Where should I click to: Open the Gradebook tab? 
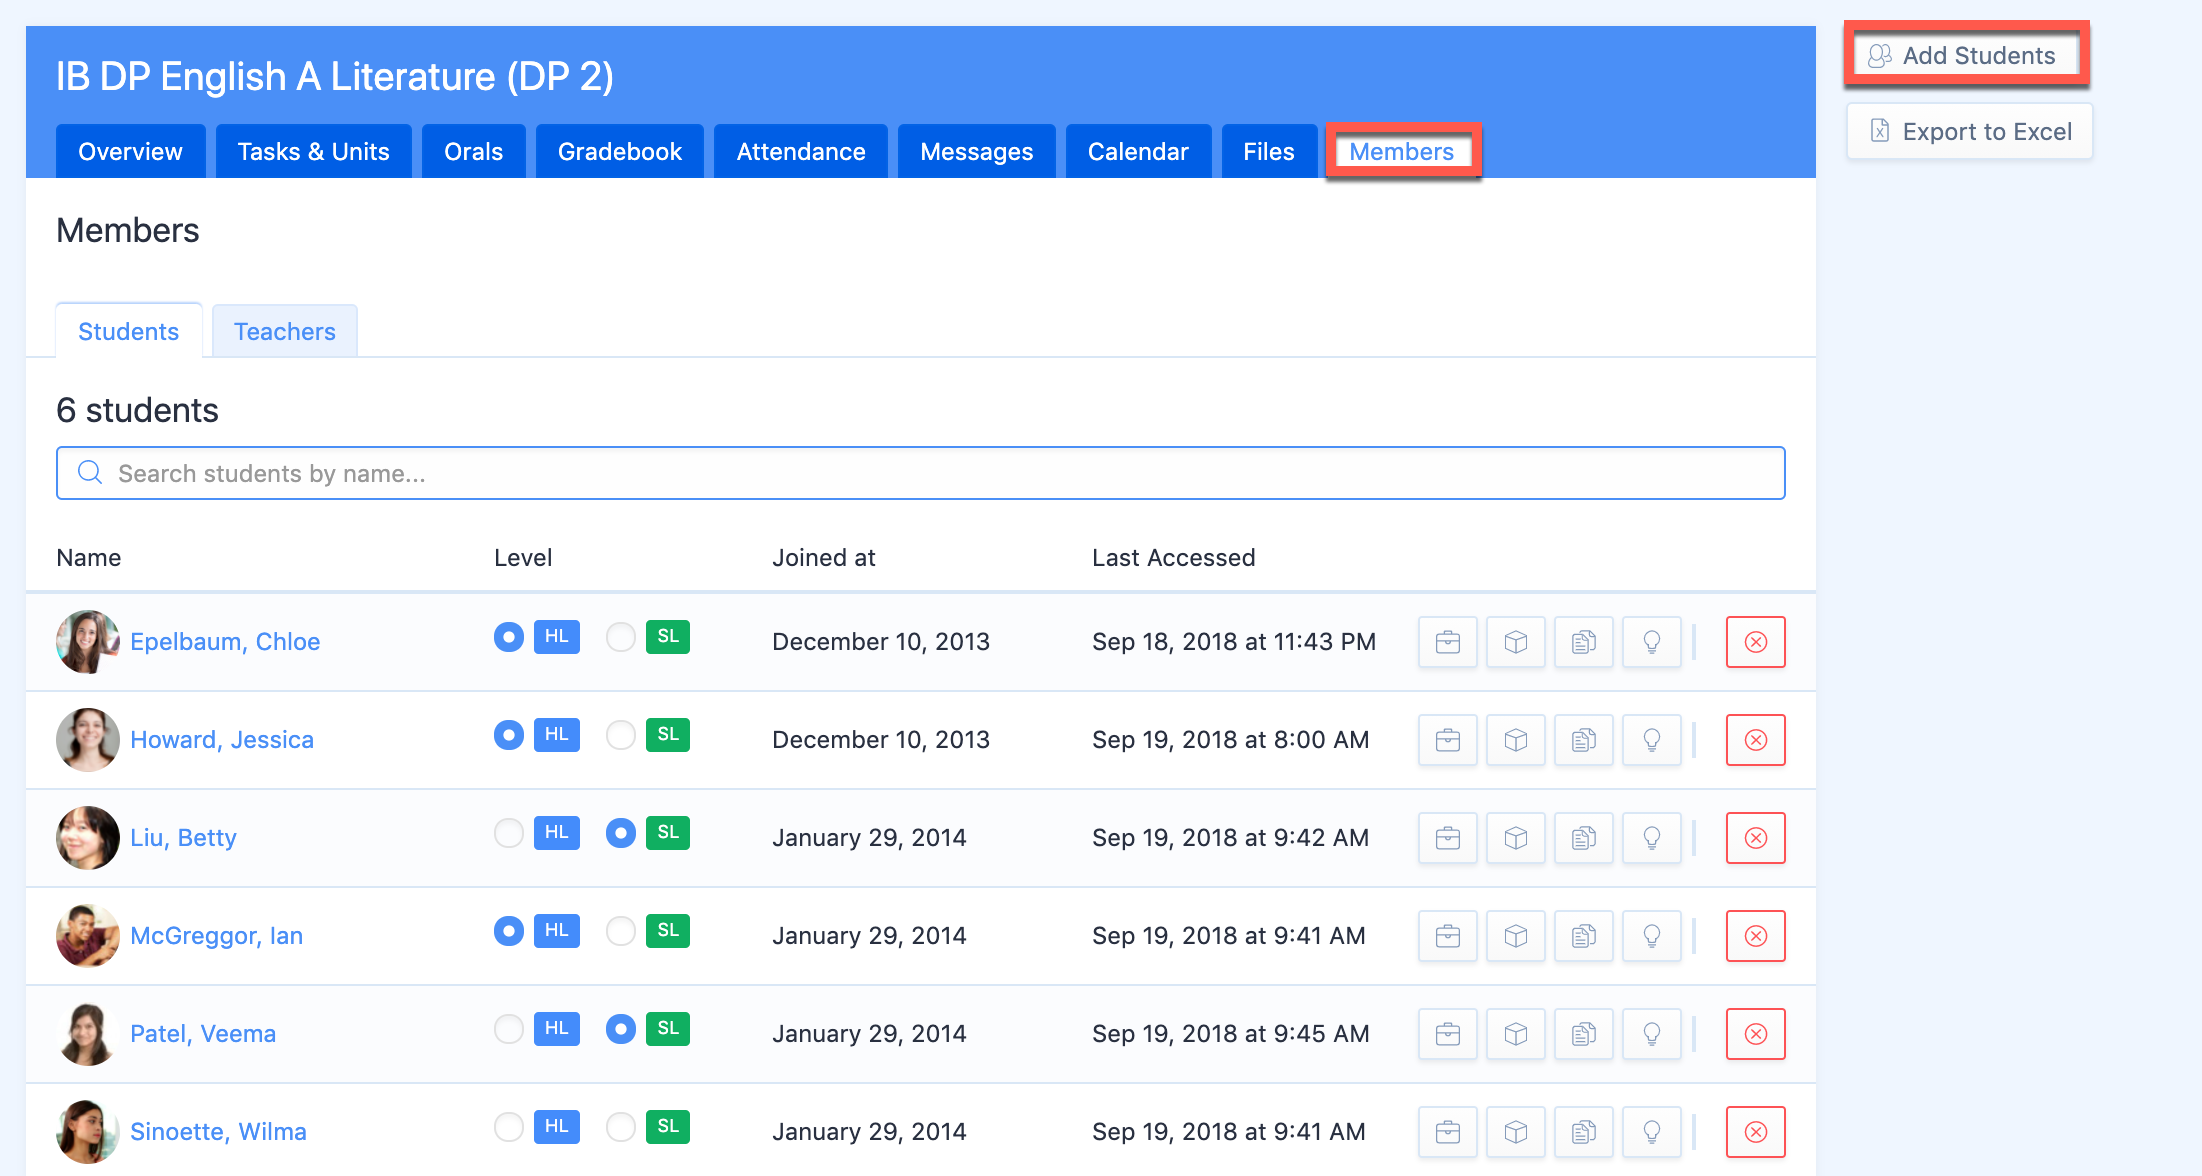click(619, 152)
